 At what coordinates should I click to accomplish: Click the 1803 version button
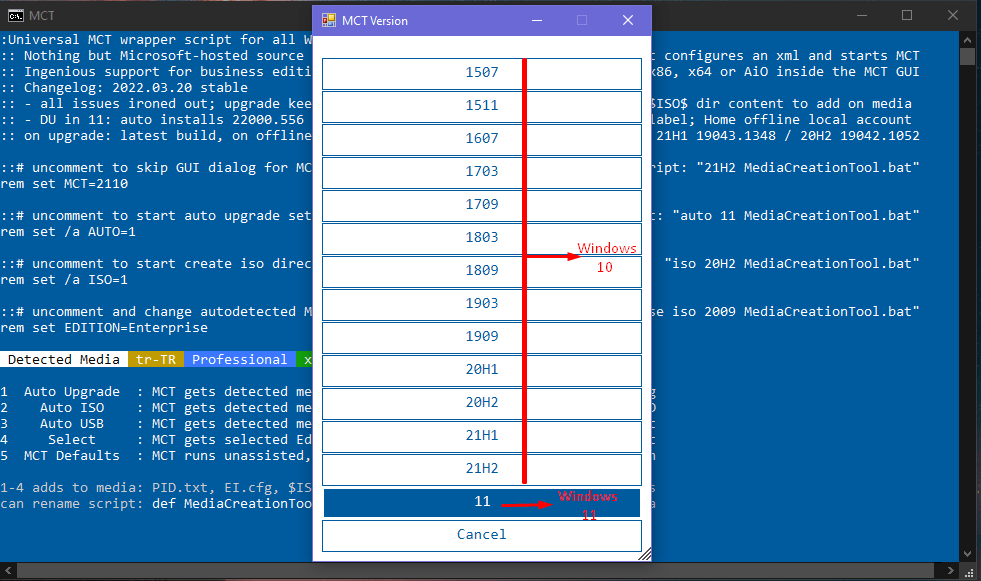[x=482, y=238]
